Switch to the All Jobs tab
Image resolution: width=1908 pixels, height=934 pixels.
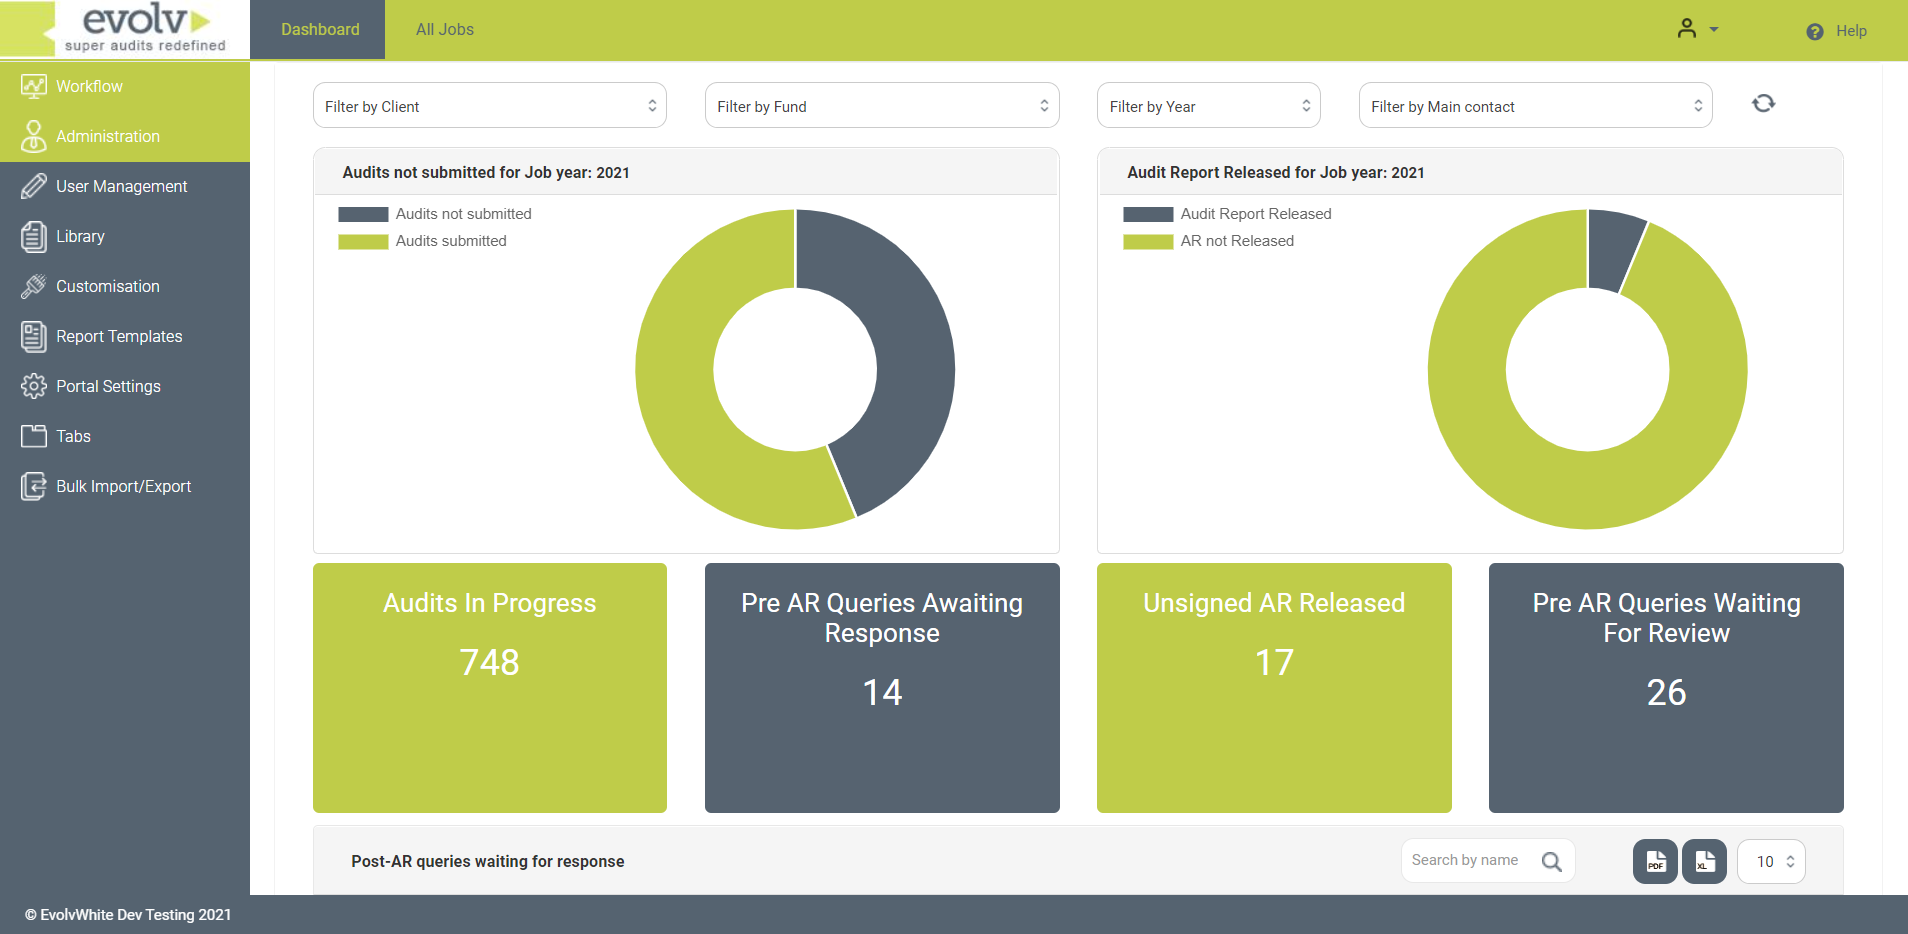[x=444, y=29]
